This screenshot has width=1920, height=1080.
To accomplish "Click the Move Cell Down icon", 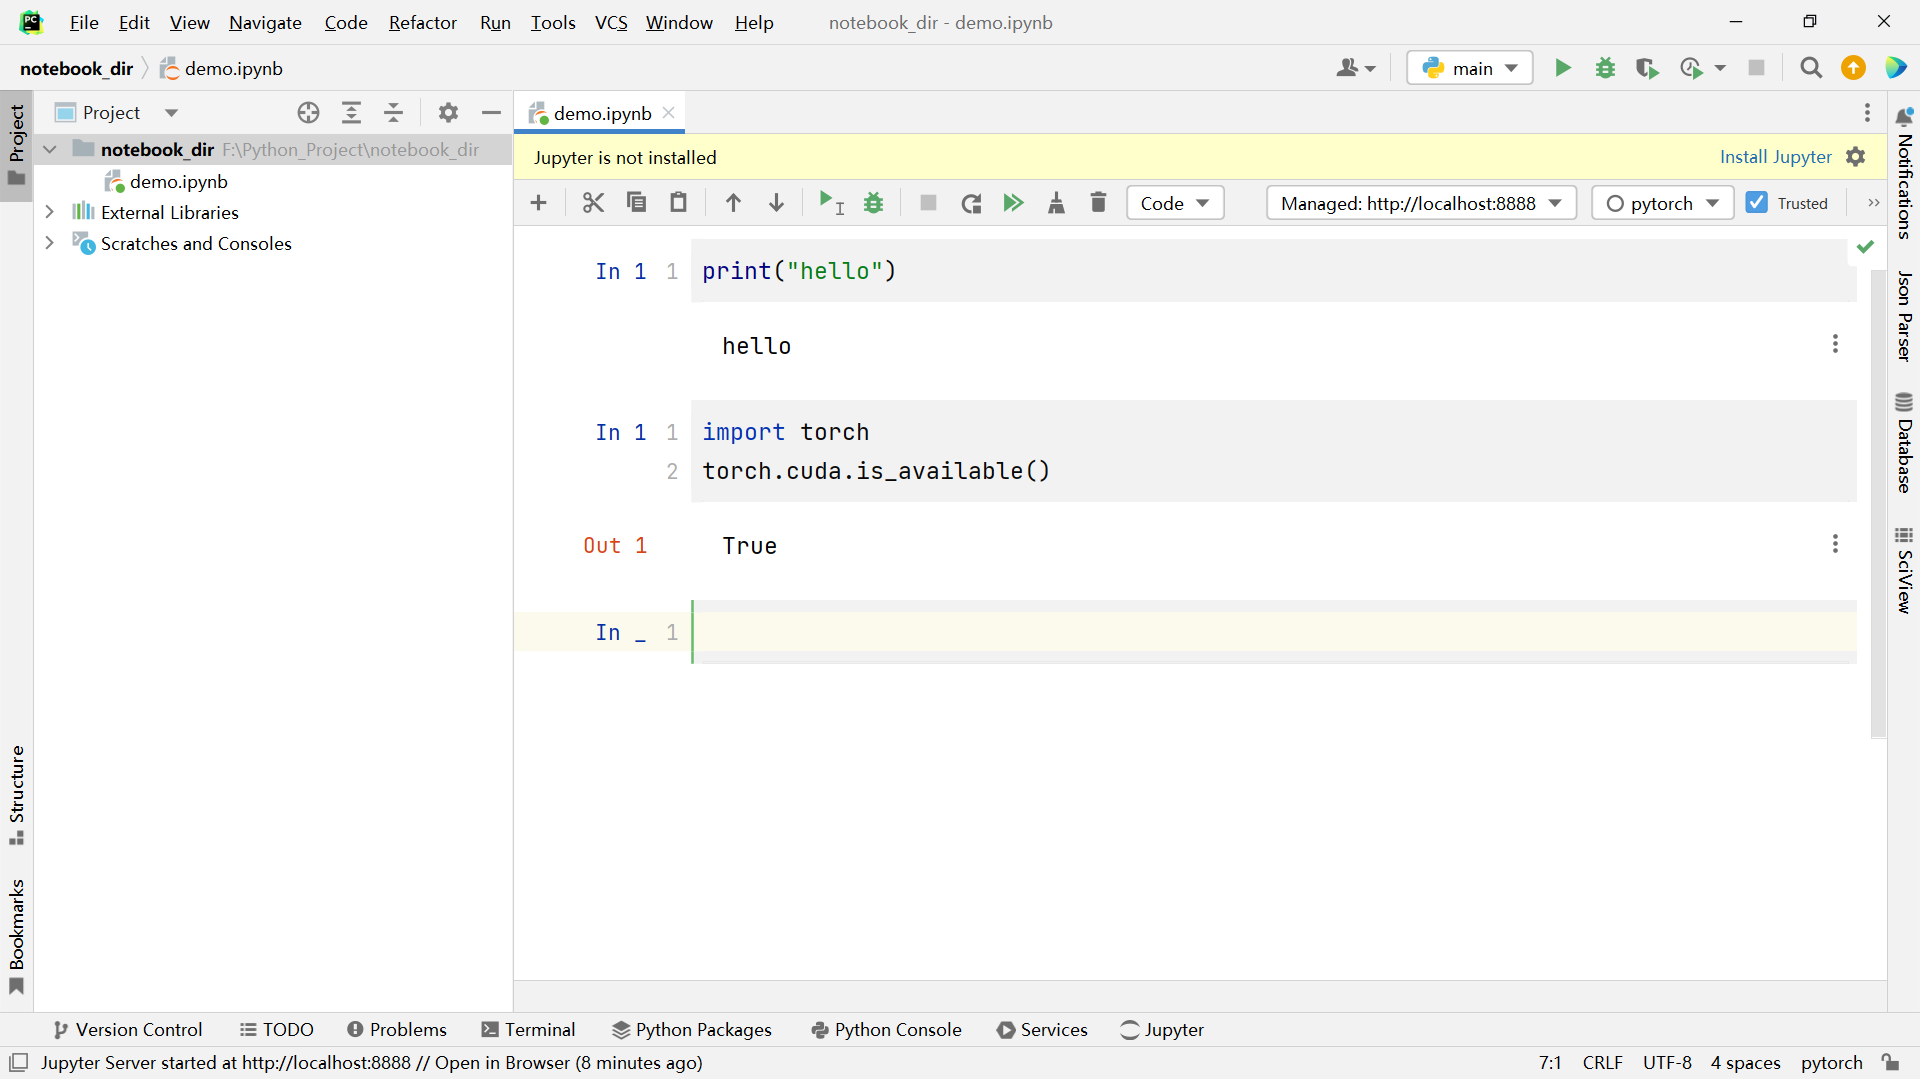I will pyautogui.click(x=777, y=203).
